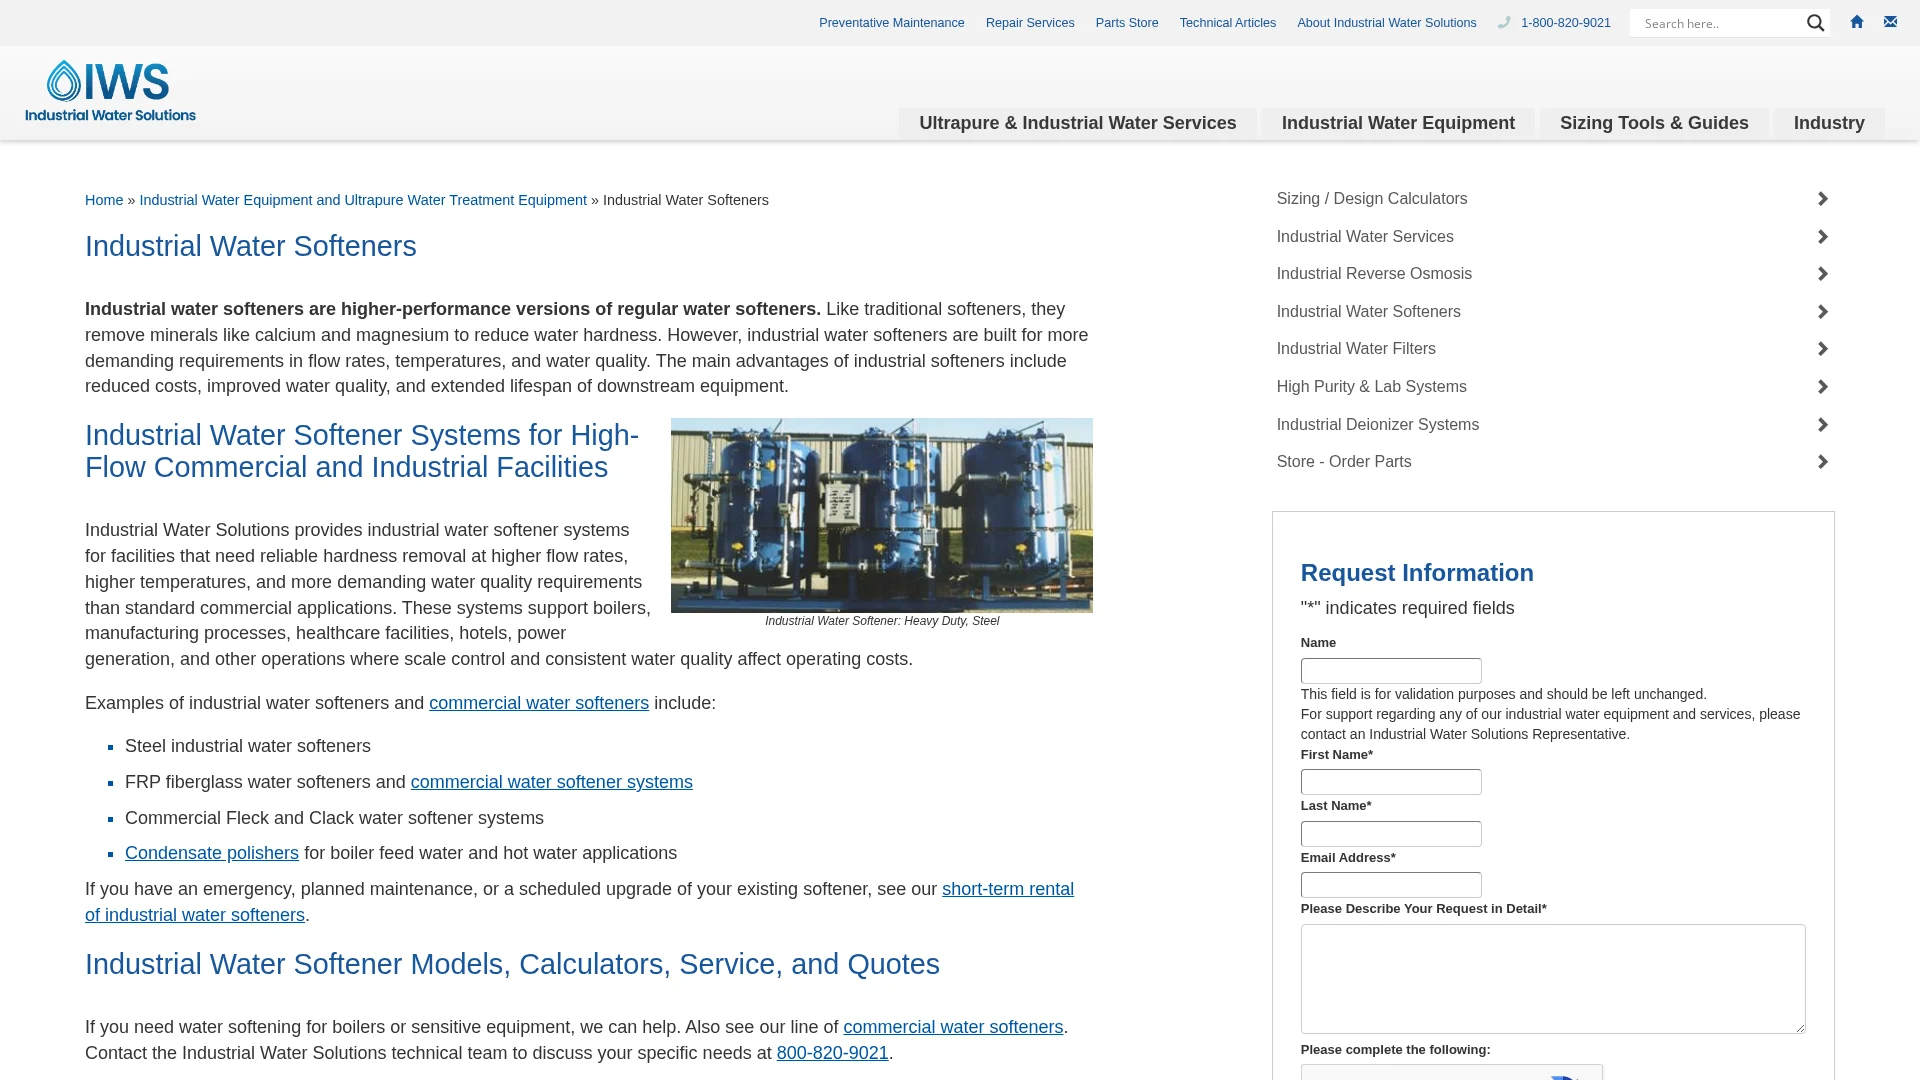This screenshot has width=1920, height=1080.
Task: Expand Industrial Water Filters chevron
Action: tap(1823, 349)
